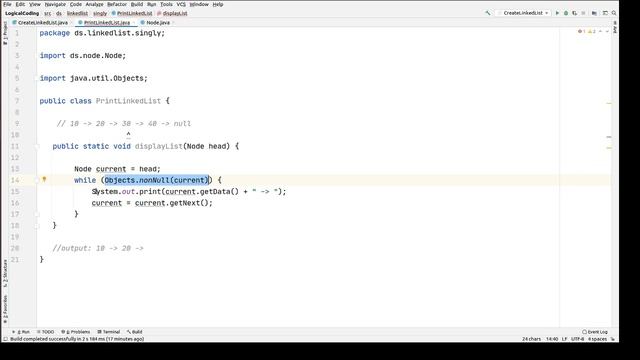Image resolution: width=640 pixels, height=360 pixels.
Task: Open the Build tool window button
Action: pyautogui.click(x=134, y=332)
